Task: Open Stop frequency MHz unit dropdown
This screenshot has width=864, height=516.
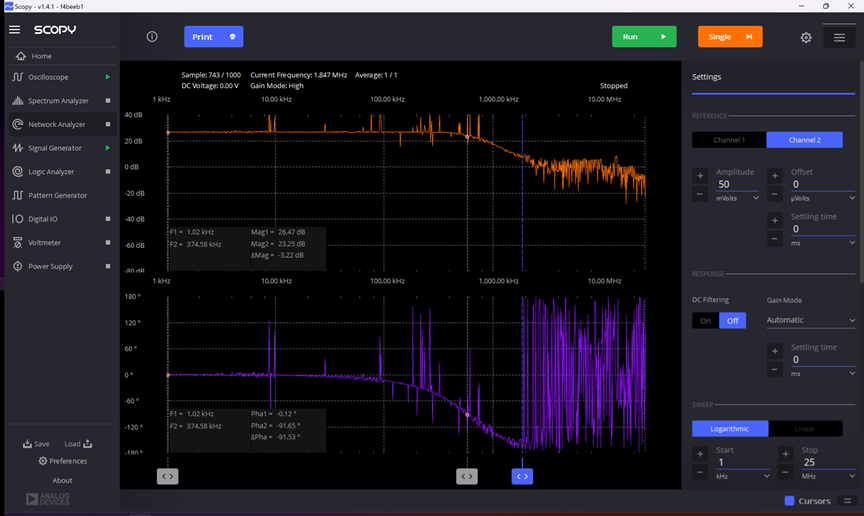Action: coord(829,476)
